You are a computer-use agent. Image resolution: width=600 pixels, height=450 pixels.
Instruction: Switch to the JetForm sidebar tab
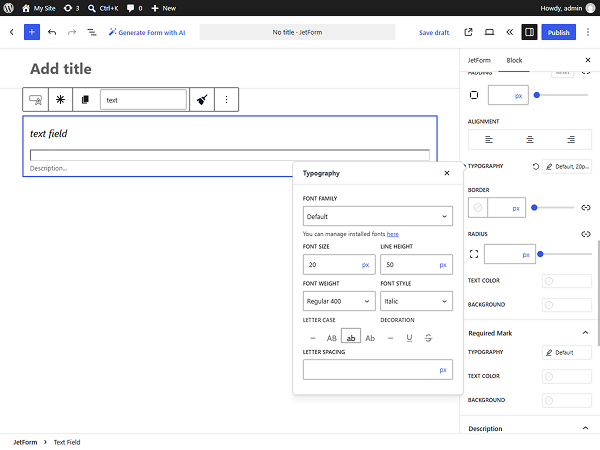pyautogui.click(x=479, y=60)
